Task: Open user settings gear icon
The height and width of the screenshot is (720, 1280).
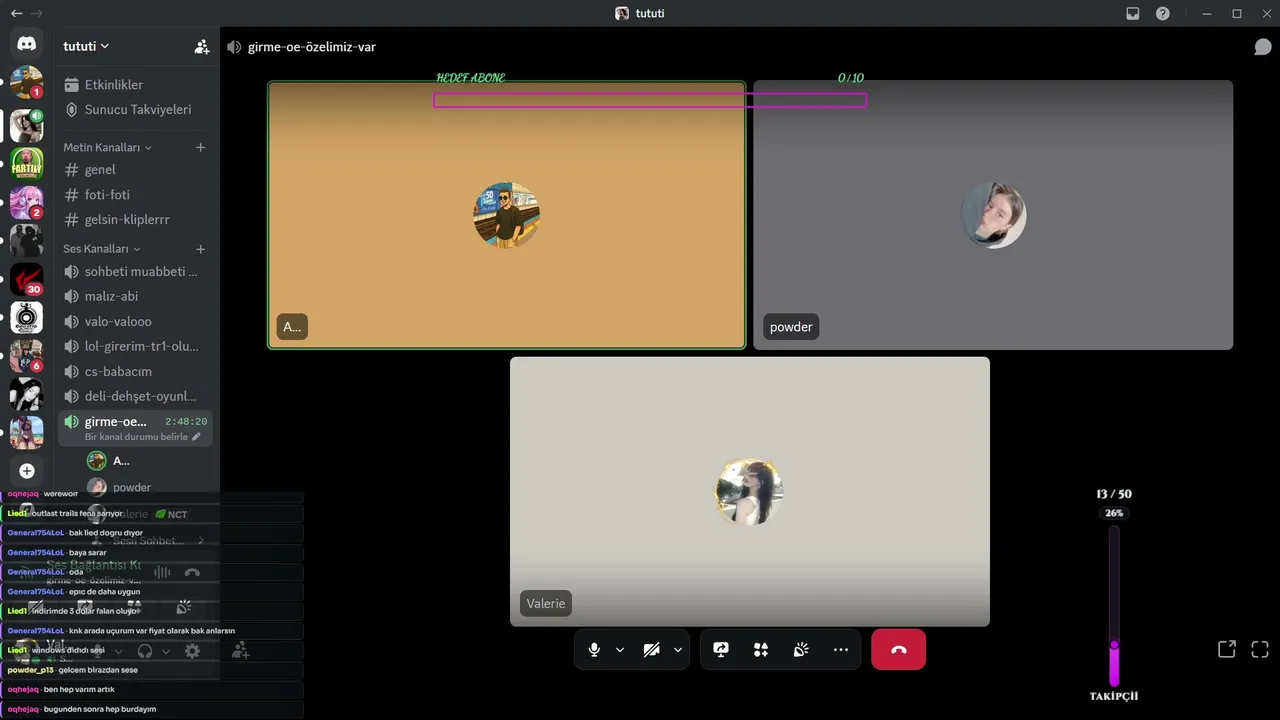Action: coord(192,651)
